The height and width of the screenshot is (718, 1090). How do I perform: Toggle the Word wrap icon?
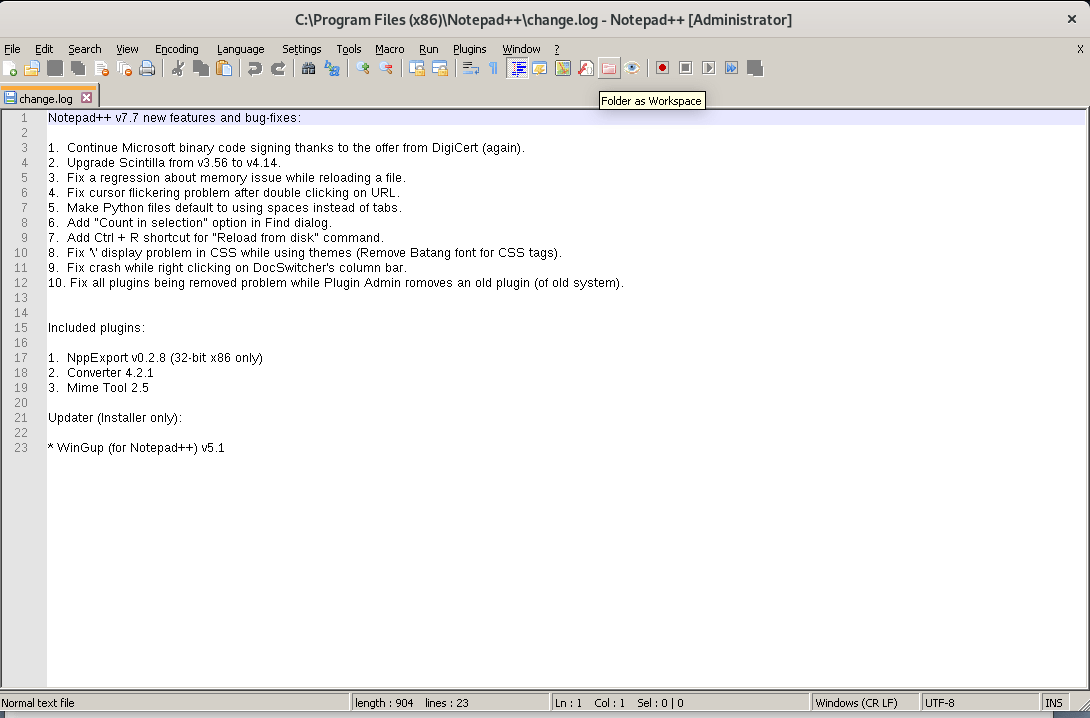tap(471, 68)
